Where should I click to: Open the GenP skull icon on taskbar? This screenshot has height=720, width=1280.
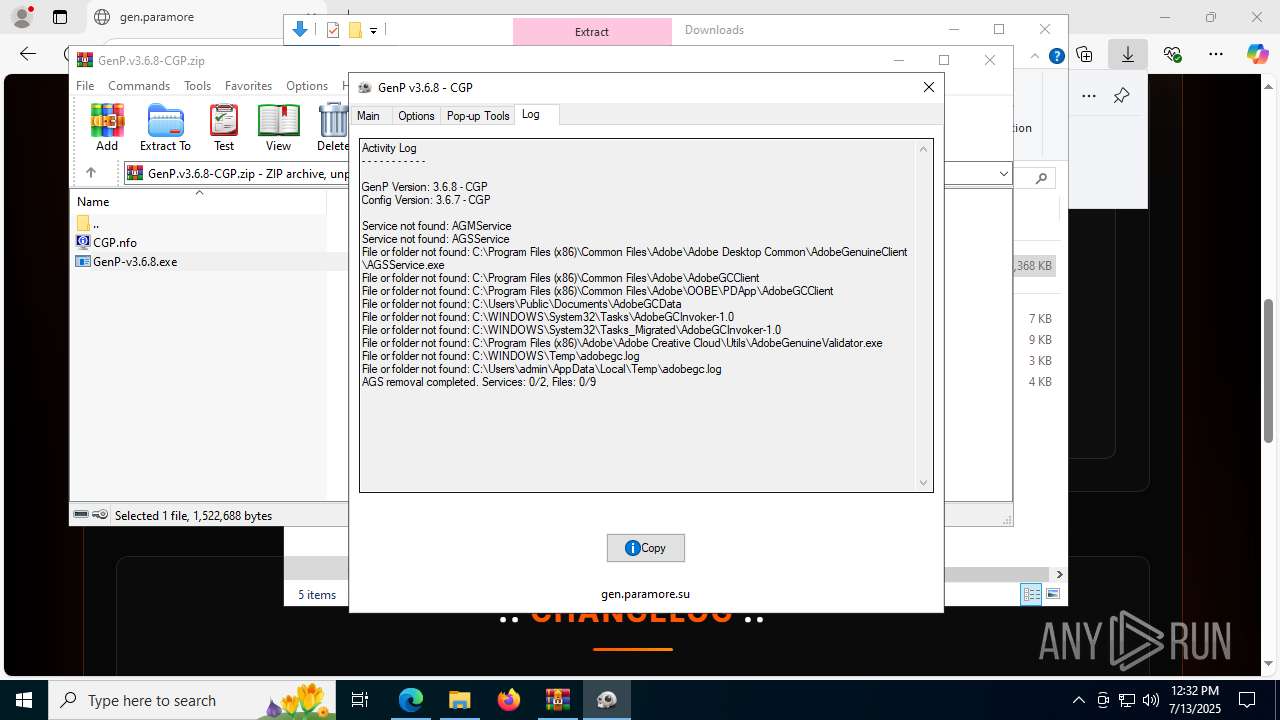point(607,700)
